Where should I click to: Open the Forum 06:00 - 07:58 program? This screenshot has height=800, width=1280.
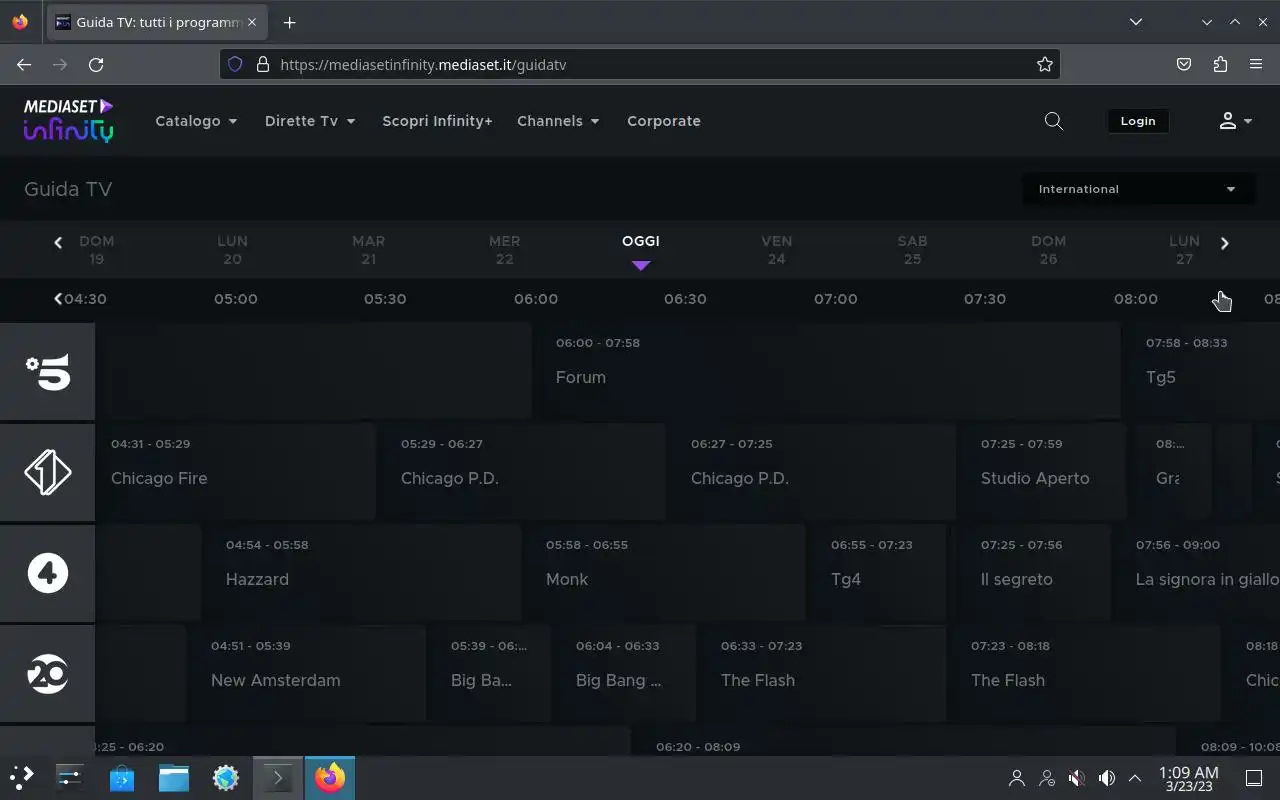[830, 370]
